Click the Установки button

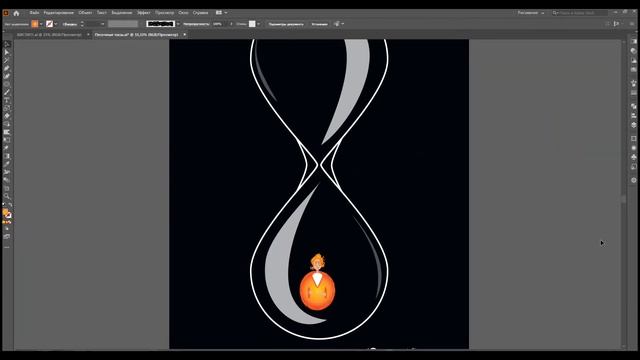320,24
